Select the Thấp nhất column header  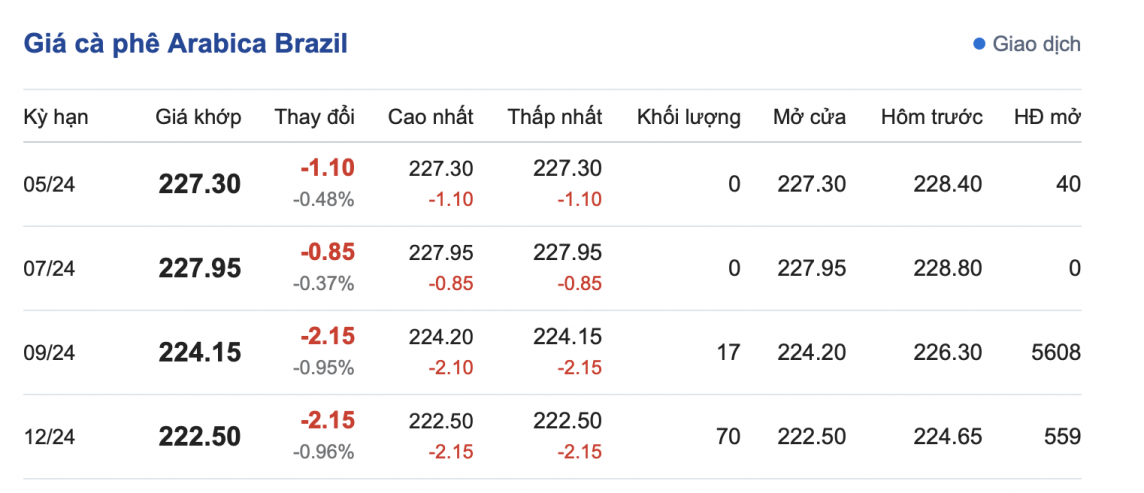pos(555,117)
